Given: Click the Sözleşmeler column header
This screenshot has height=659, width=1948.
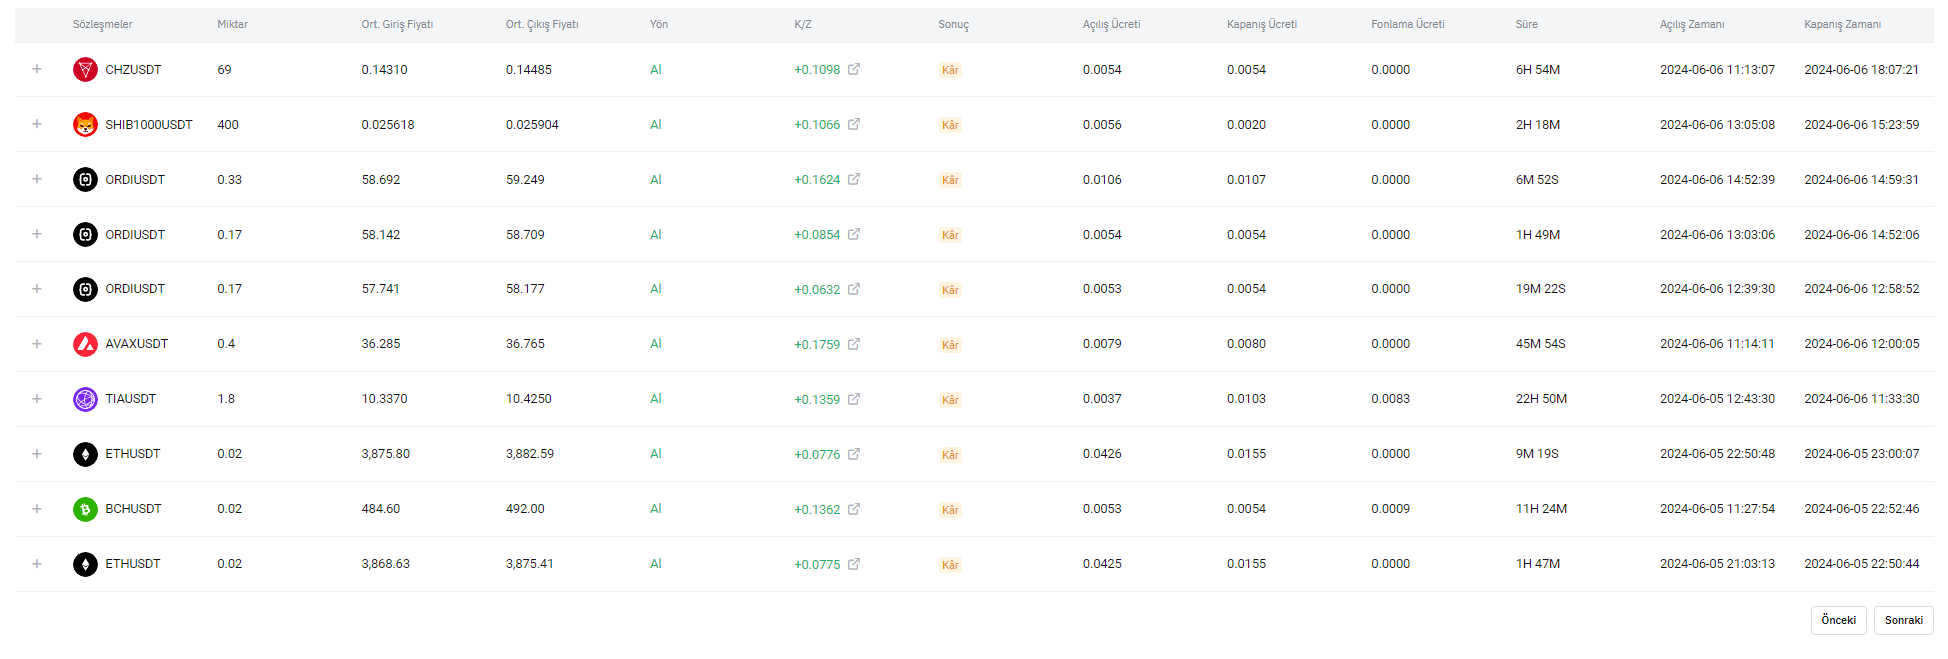Looking at the screenshot, I should (x=102, y=24).
